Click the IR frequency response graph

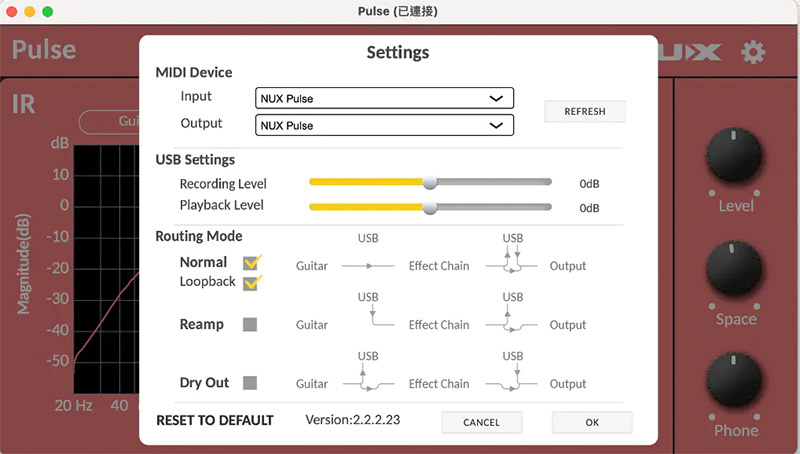pos(105,270)
